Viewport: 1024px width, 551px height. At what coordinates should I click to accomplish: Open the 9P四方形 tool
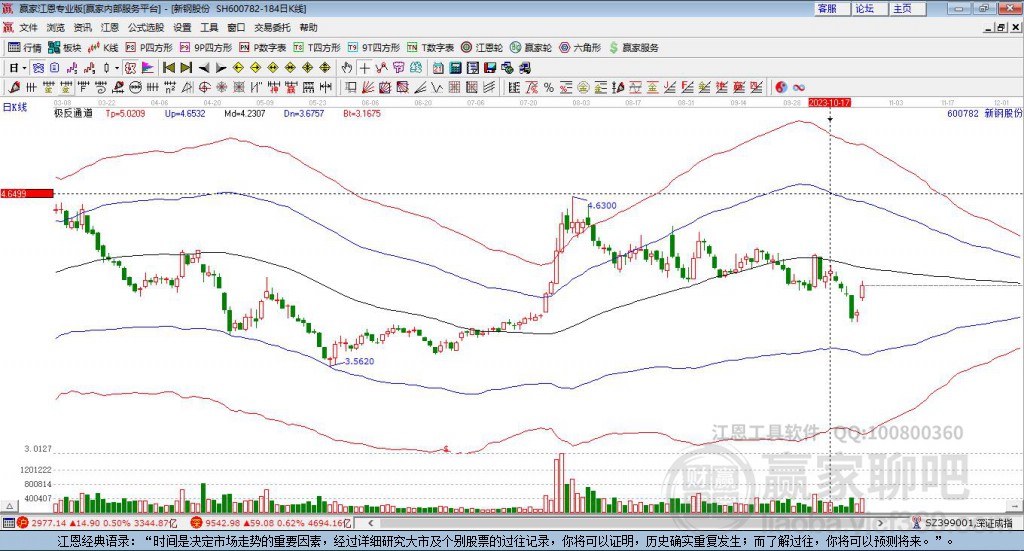206,48
